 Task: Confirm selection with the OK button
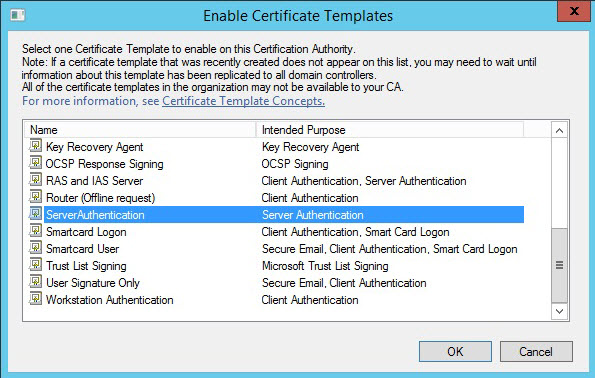[455, 351]
